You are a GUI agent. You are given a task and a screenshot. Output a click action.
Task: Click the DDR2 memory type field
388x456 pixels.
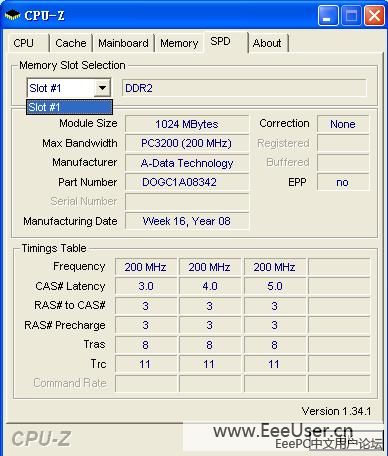pyautogui.click(x=244, y=88)
